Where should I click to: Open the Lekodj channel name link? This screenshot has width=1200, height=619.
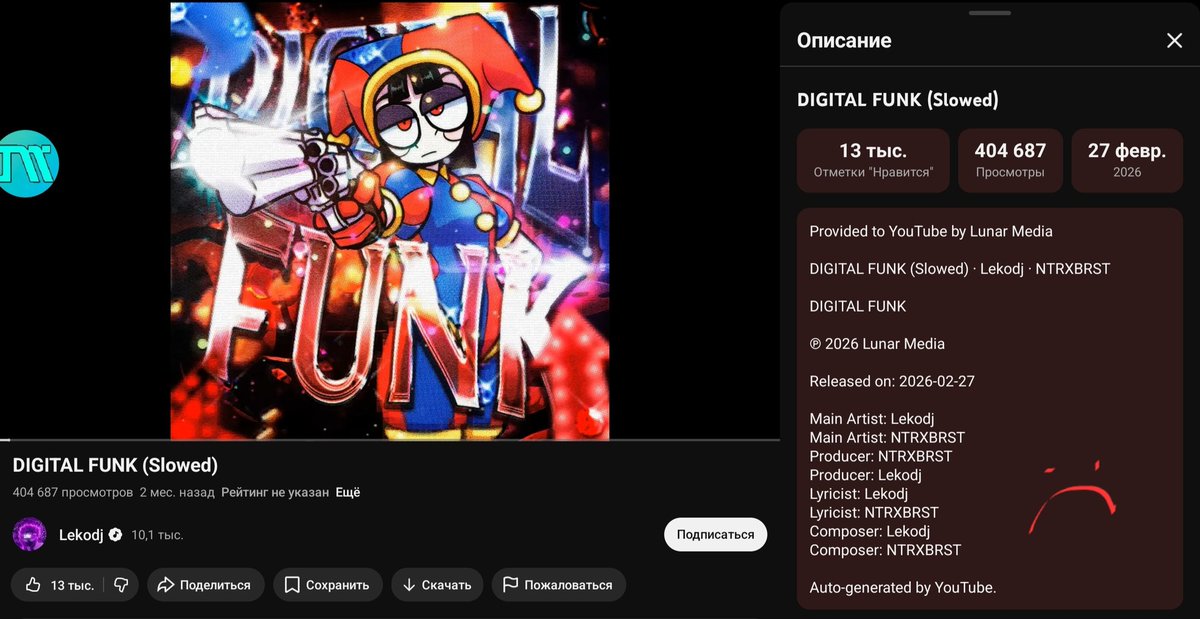81,535
